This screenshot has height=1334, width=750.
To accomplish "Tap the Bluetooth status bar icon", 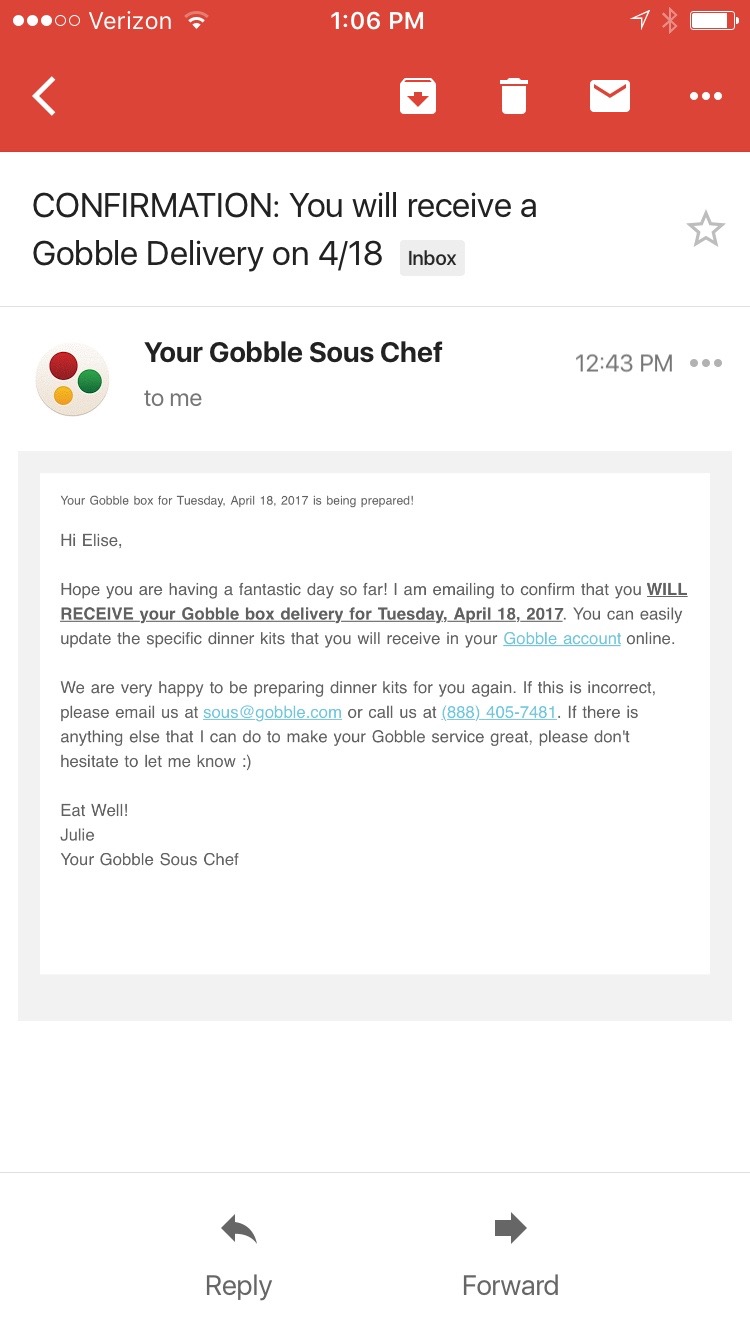I will (x=670, y=21).
